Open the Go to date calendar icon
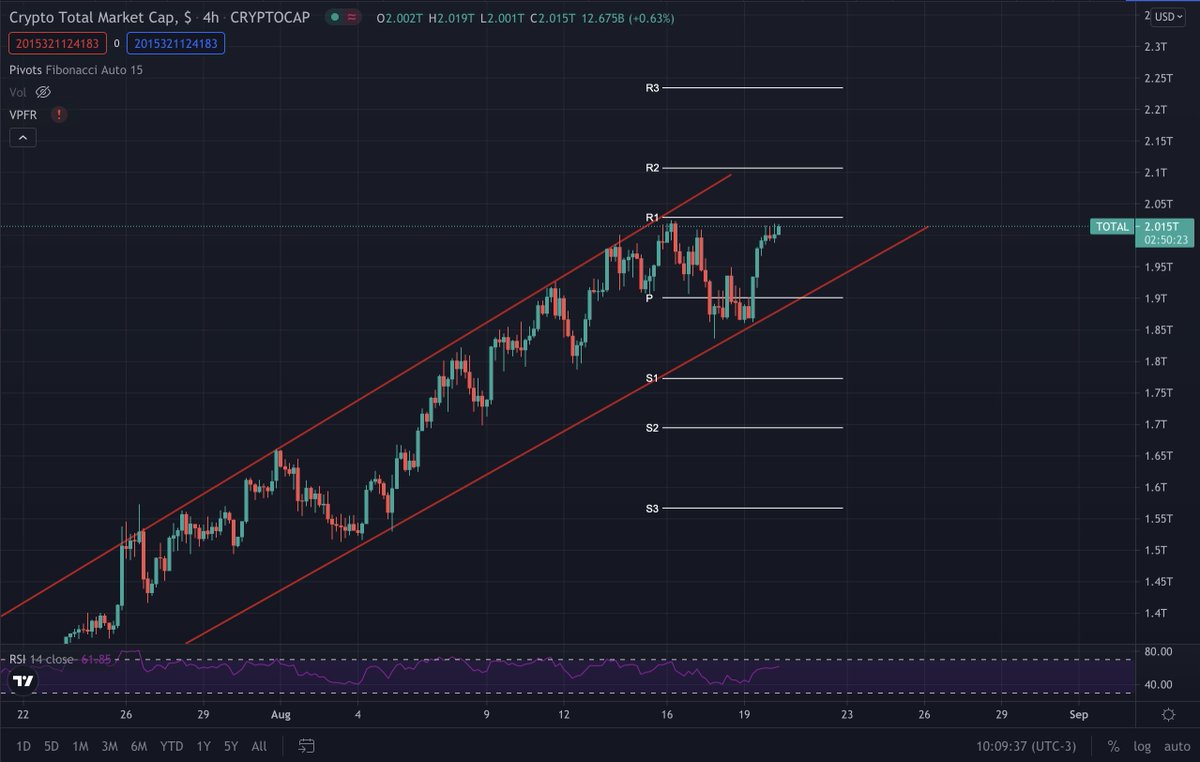 coord(307,746)
